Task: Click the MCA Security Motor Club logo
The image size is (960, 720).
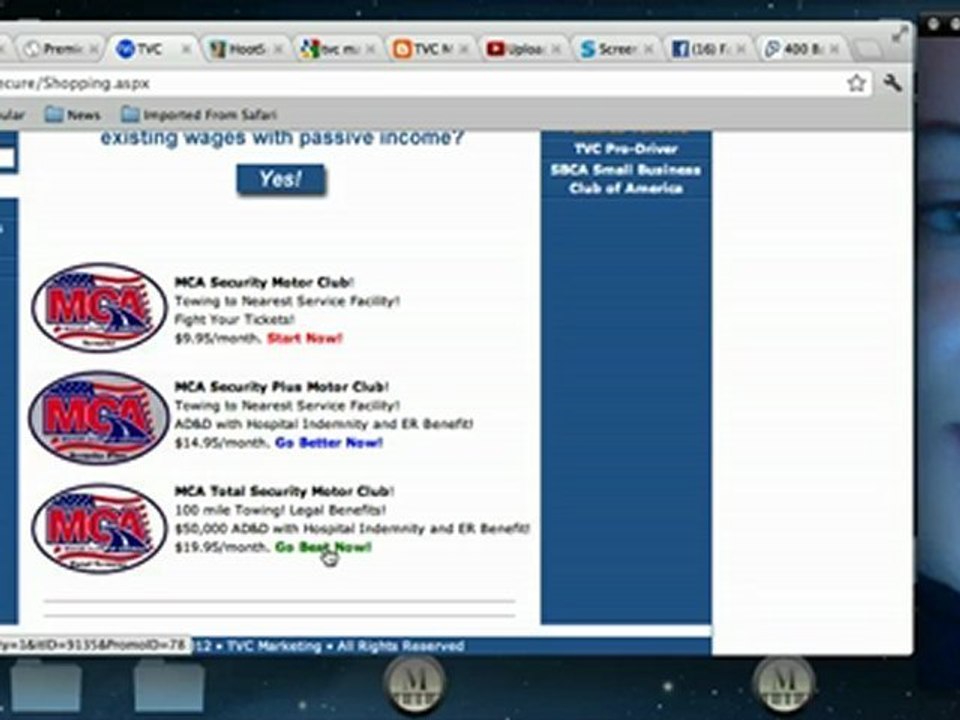Action: pos(99,307)
